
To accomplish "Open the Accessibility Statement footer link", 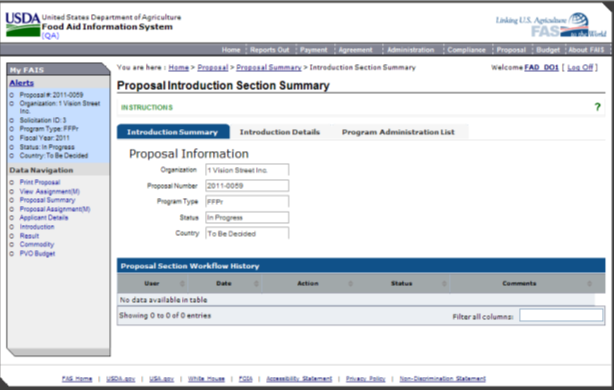I will [x=299, y=379].
